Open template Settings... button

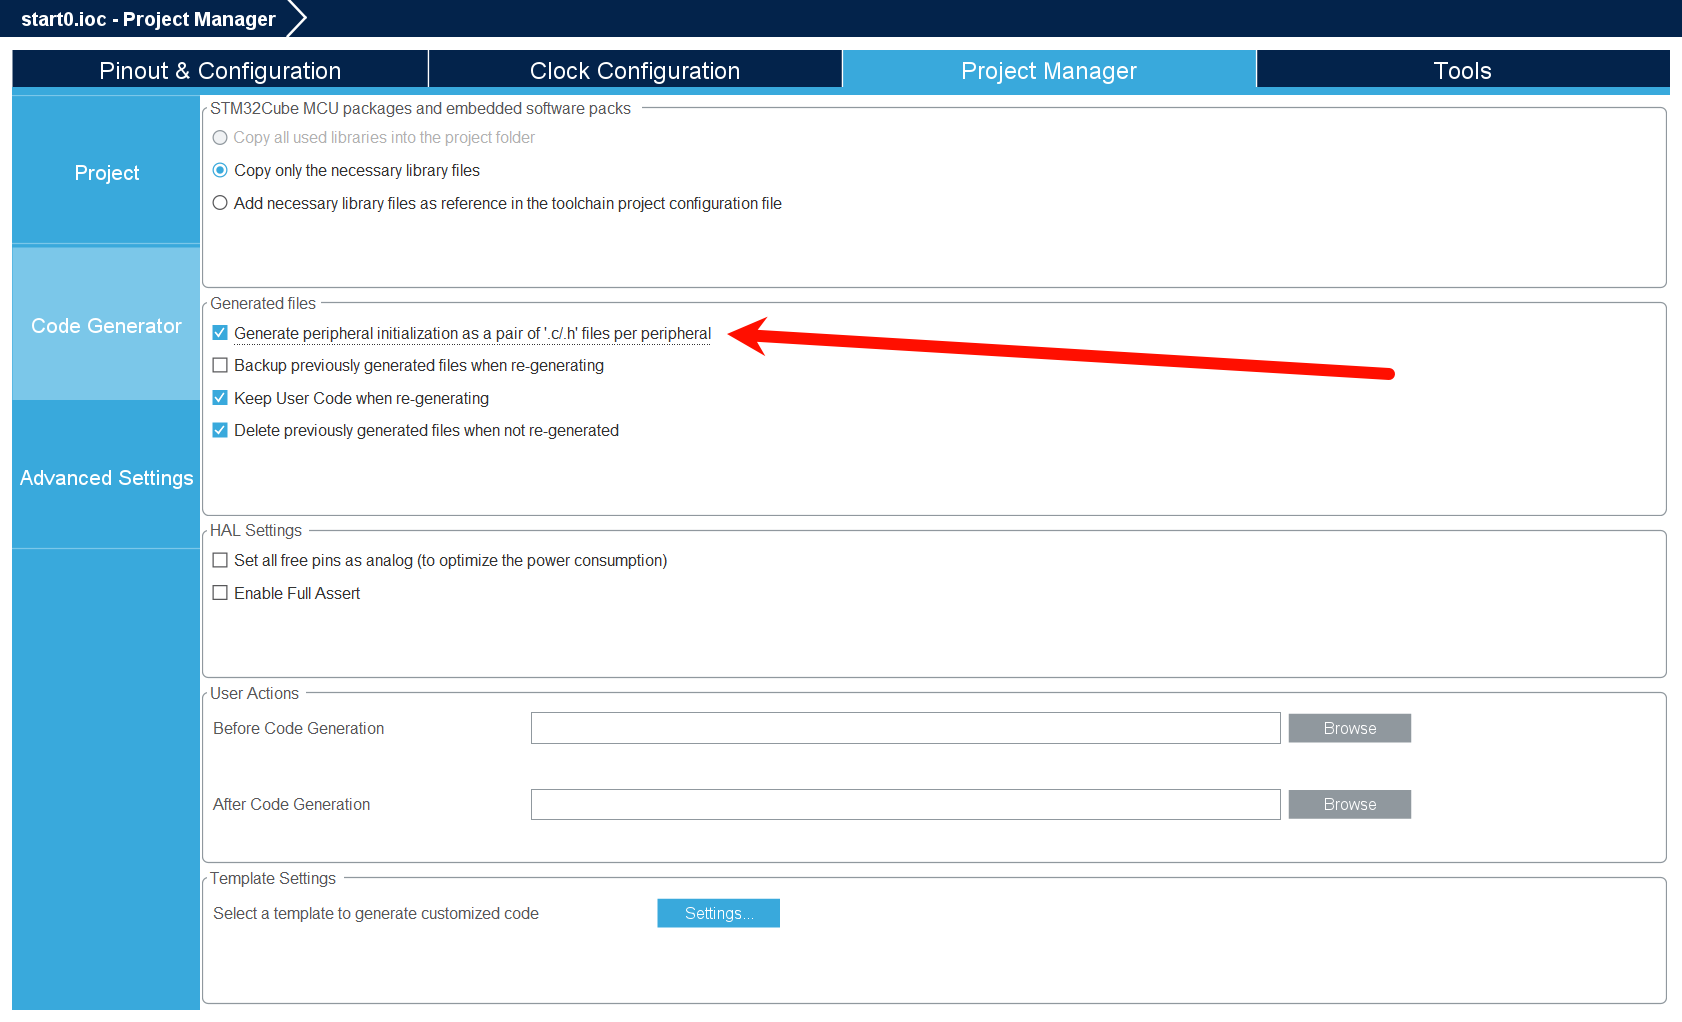718,913
